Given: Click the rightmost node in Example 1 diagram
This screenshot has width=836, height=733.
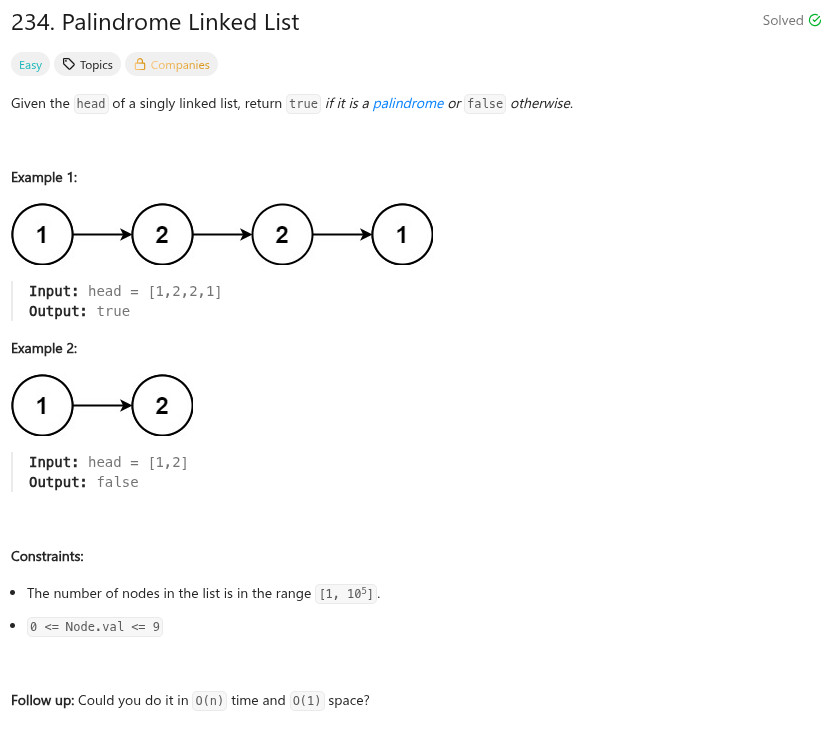Looking at the screenshot, I should [402, 235].
